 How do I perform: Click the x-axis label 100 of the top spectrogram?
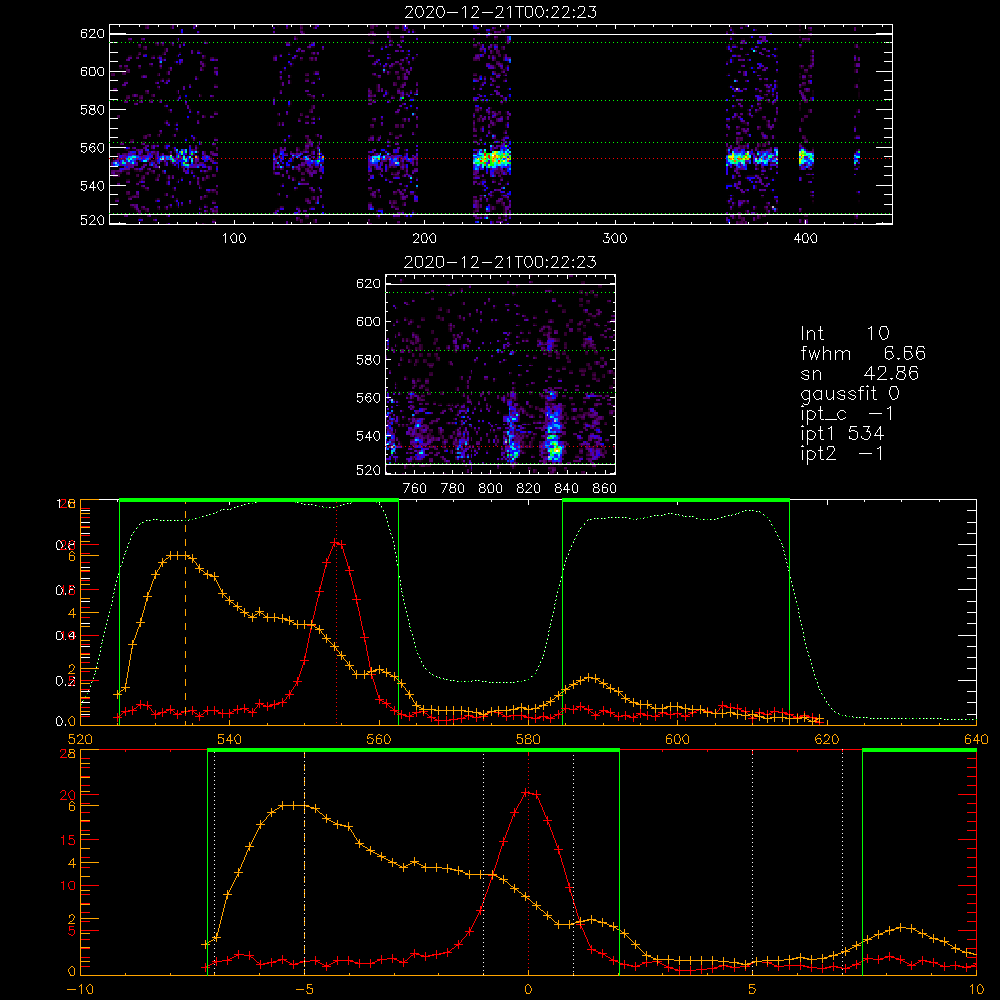[x=234, y=239]
